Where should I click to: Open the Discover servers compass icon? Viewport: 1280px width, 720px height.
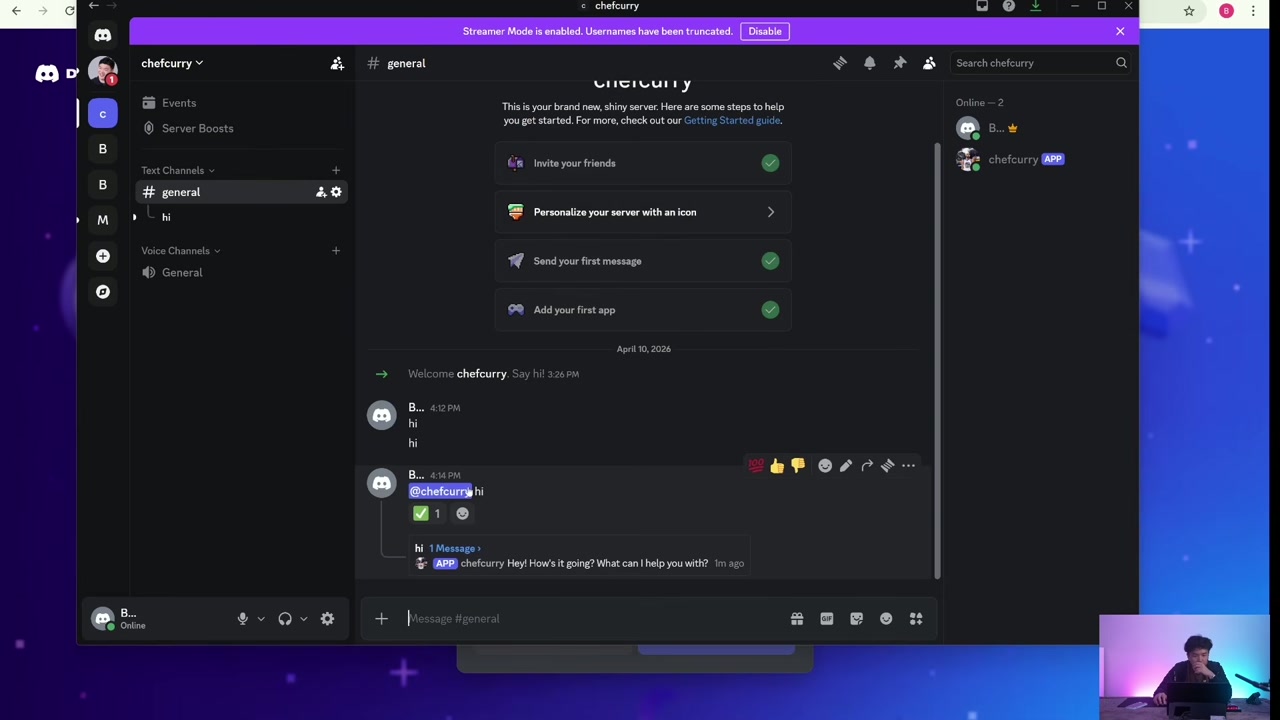[x=102, y=292]
